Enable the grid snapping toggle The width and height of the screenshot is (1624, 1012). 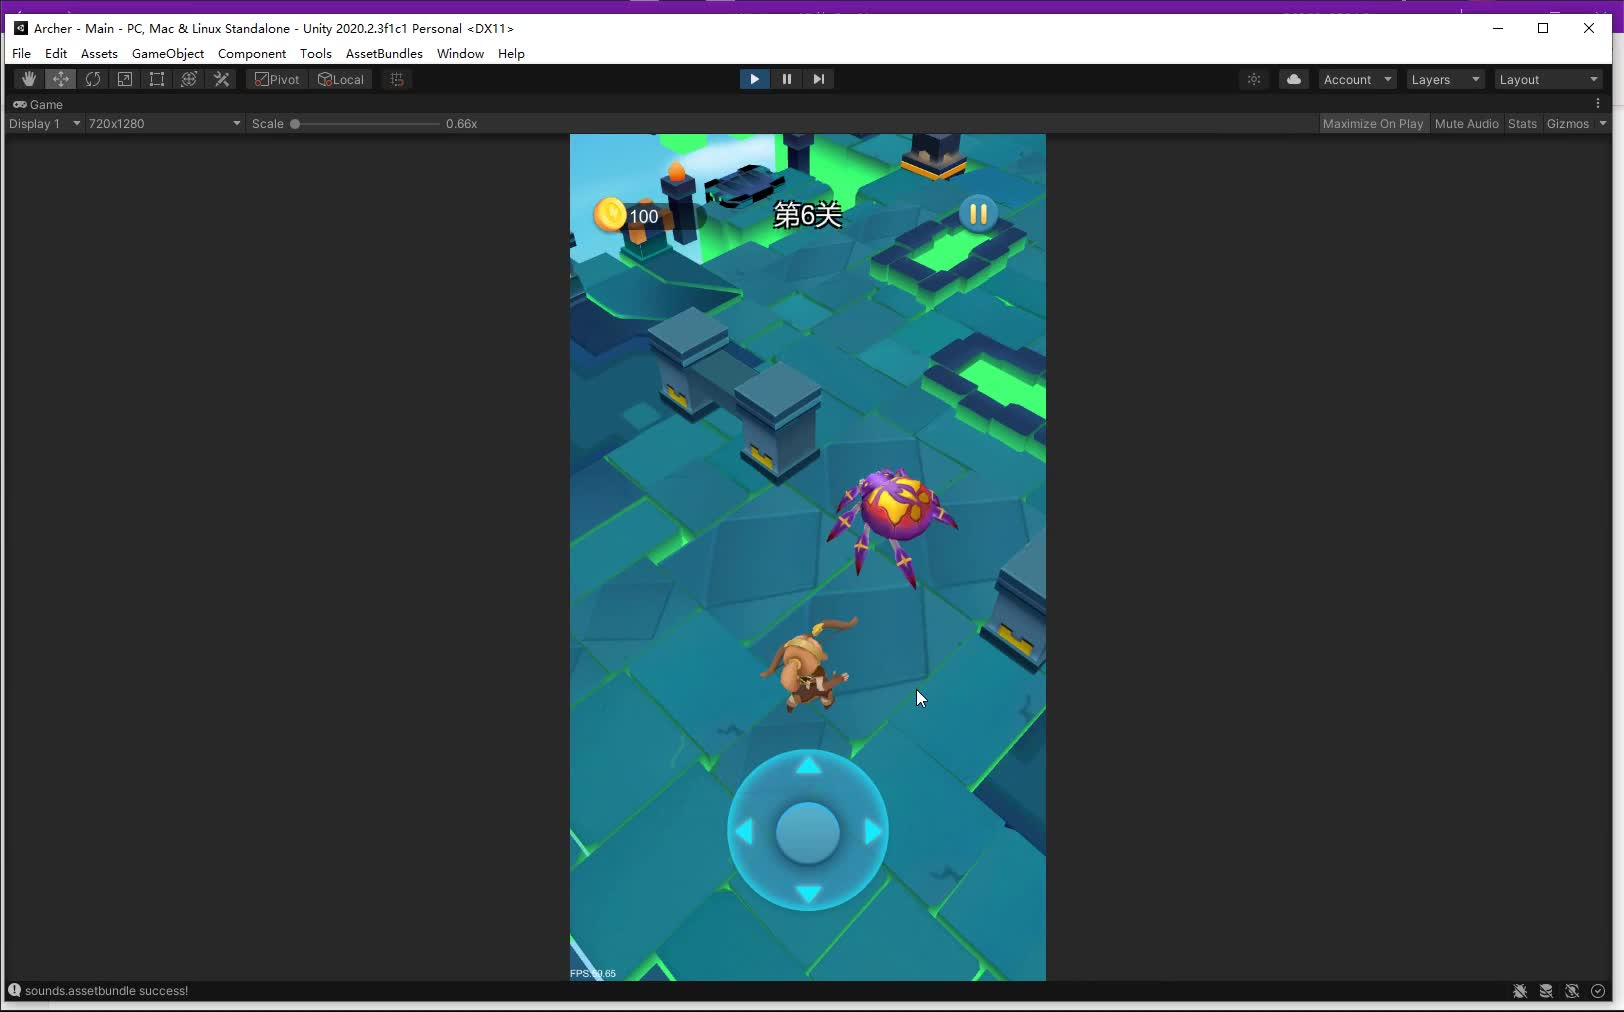coord(396,79)
